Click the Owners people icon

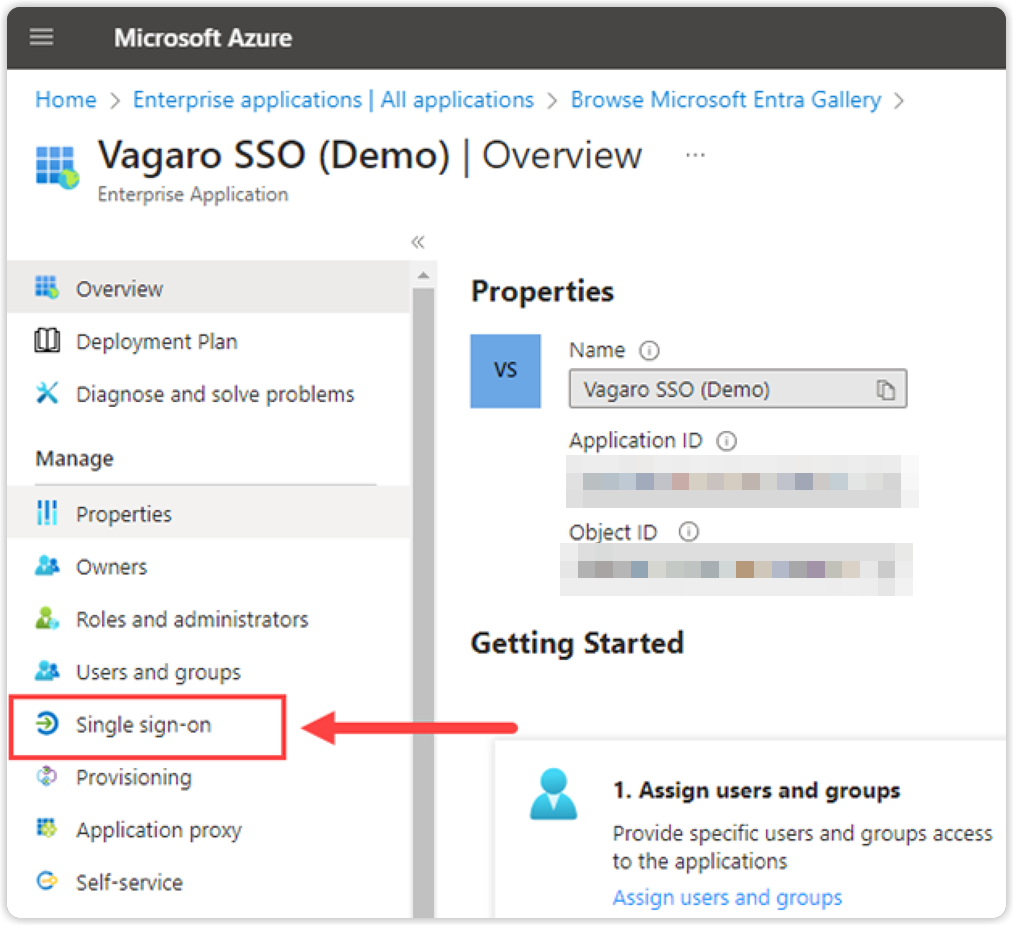[47, 566]
